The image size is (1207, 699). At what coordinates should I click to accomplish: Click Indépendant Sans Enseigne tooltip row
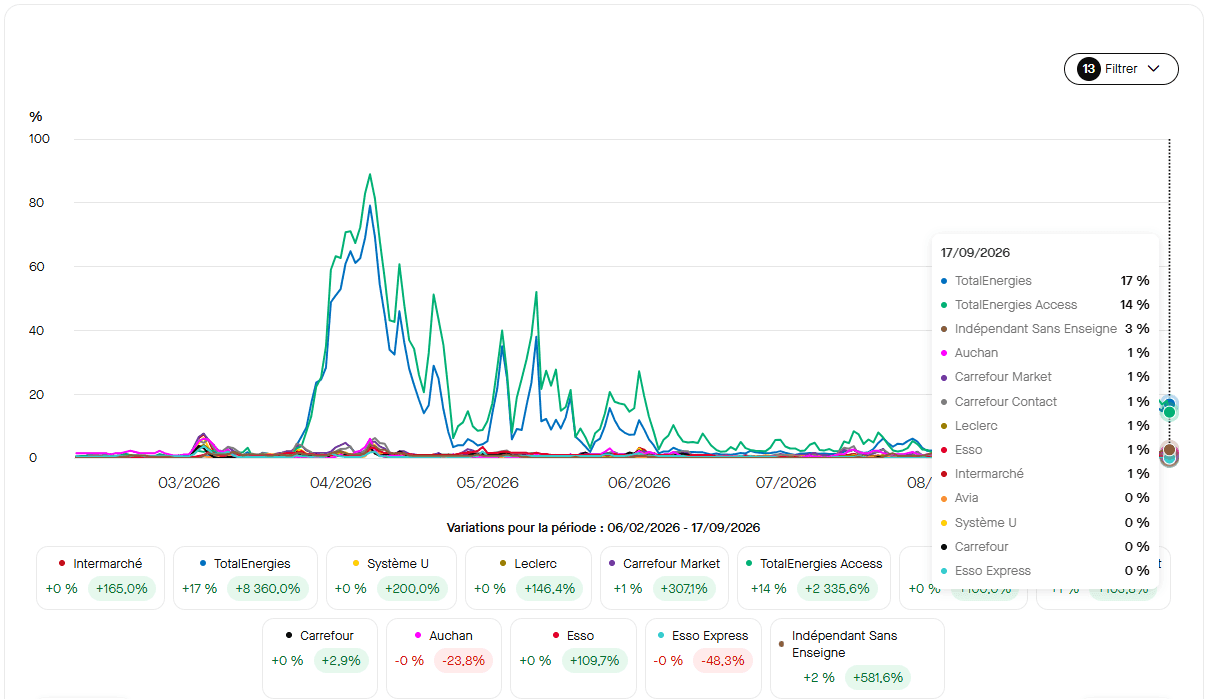pos(1045,329)
